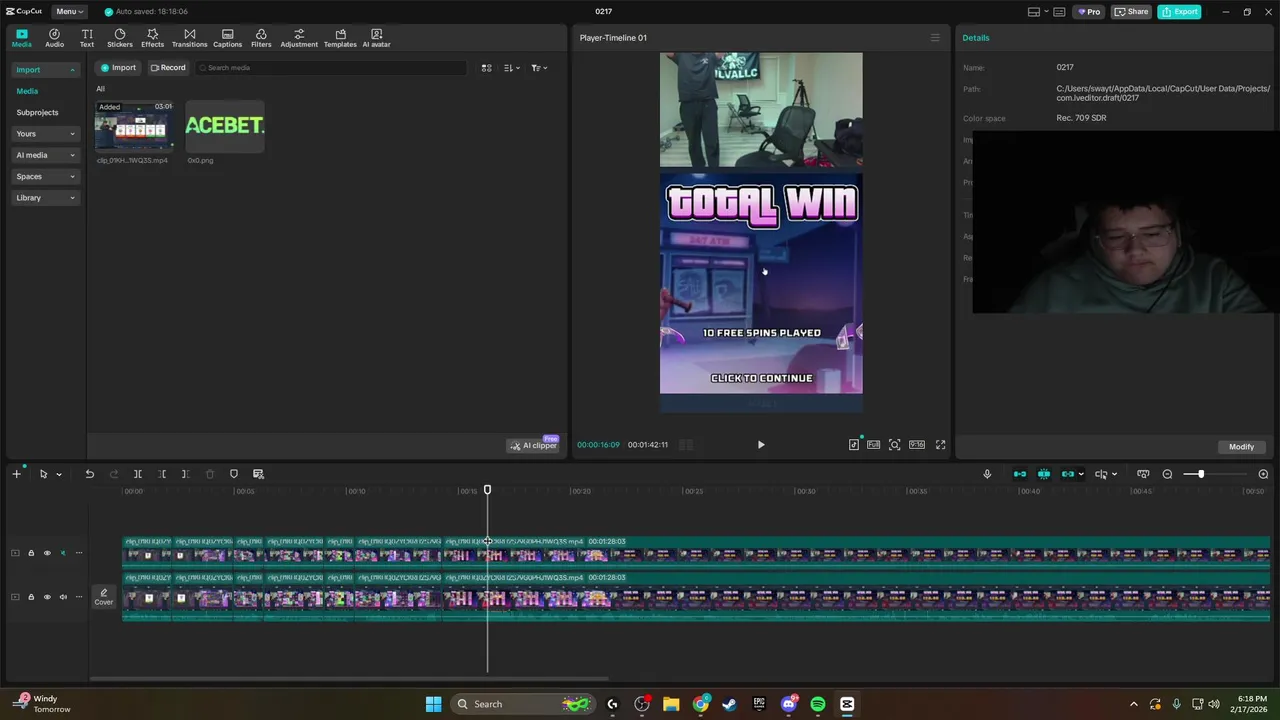Toggle main track magnet snapping
Screen dimensions: 1280x720
tap(1020, 474)
